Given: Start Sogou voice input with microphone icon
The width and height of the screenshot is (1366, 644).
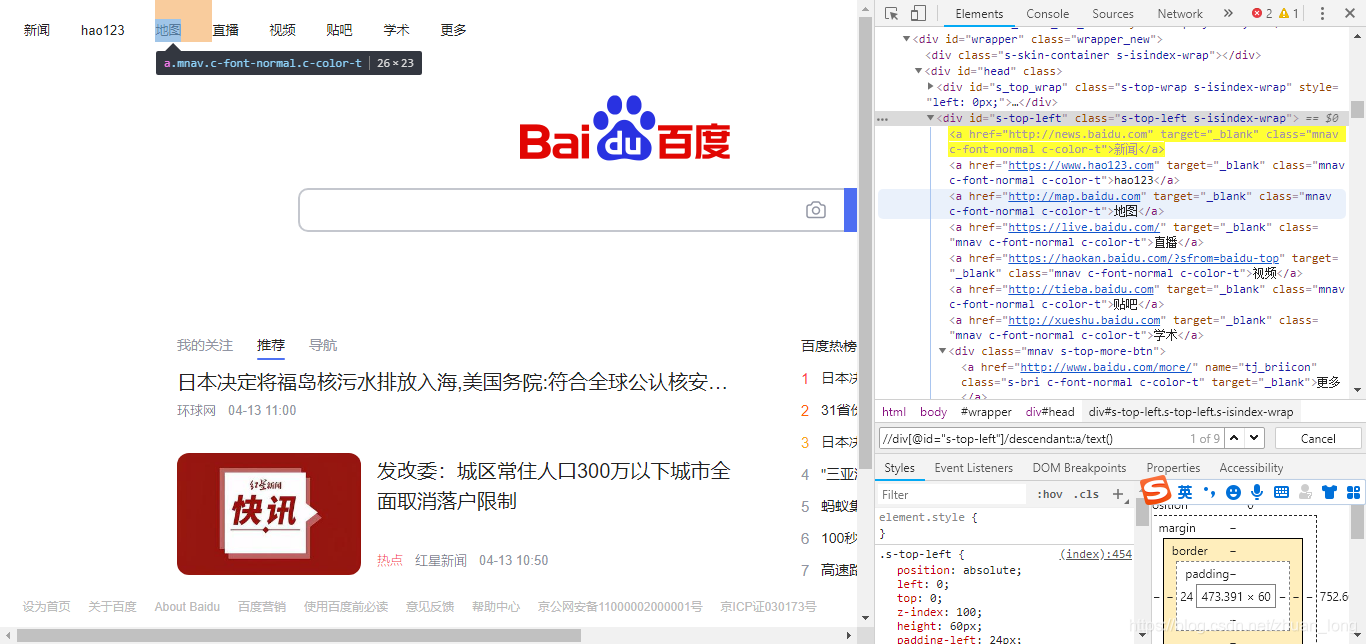Looking at the screenshot, I should tap(1257, 491).
